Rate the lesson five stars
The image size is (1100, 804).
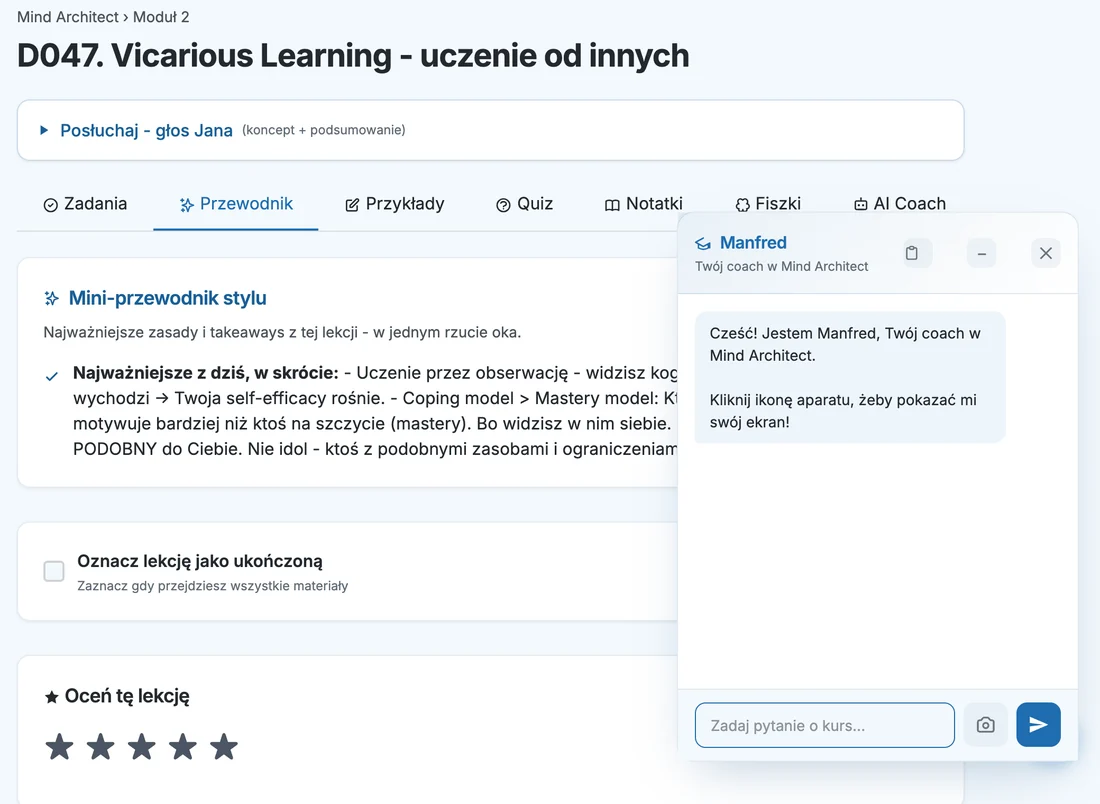pos(224,746)
